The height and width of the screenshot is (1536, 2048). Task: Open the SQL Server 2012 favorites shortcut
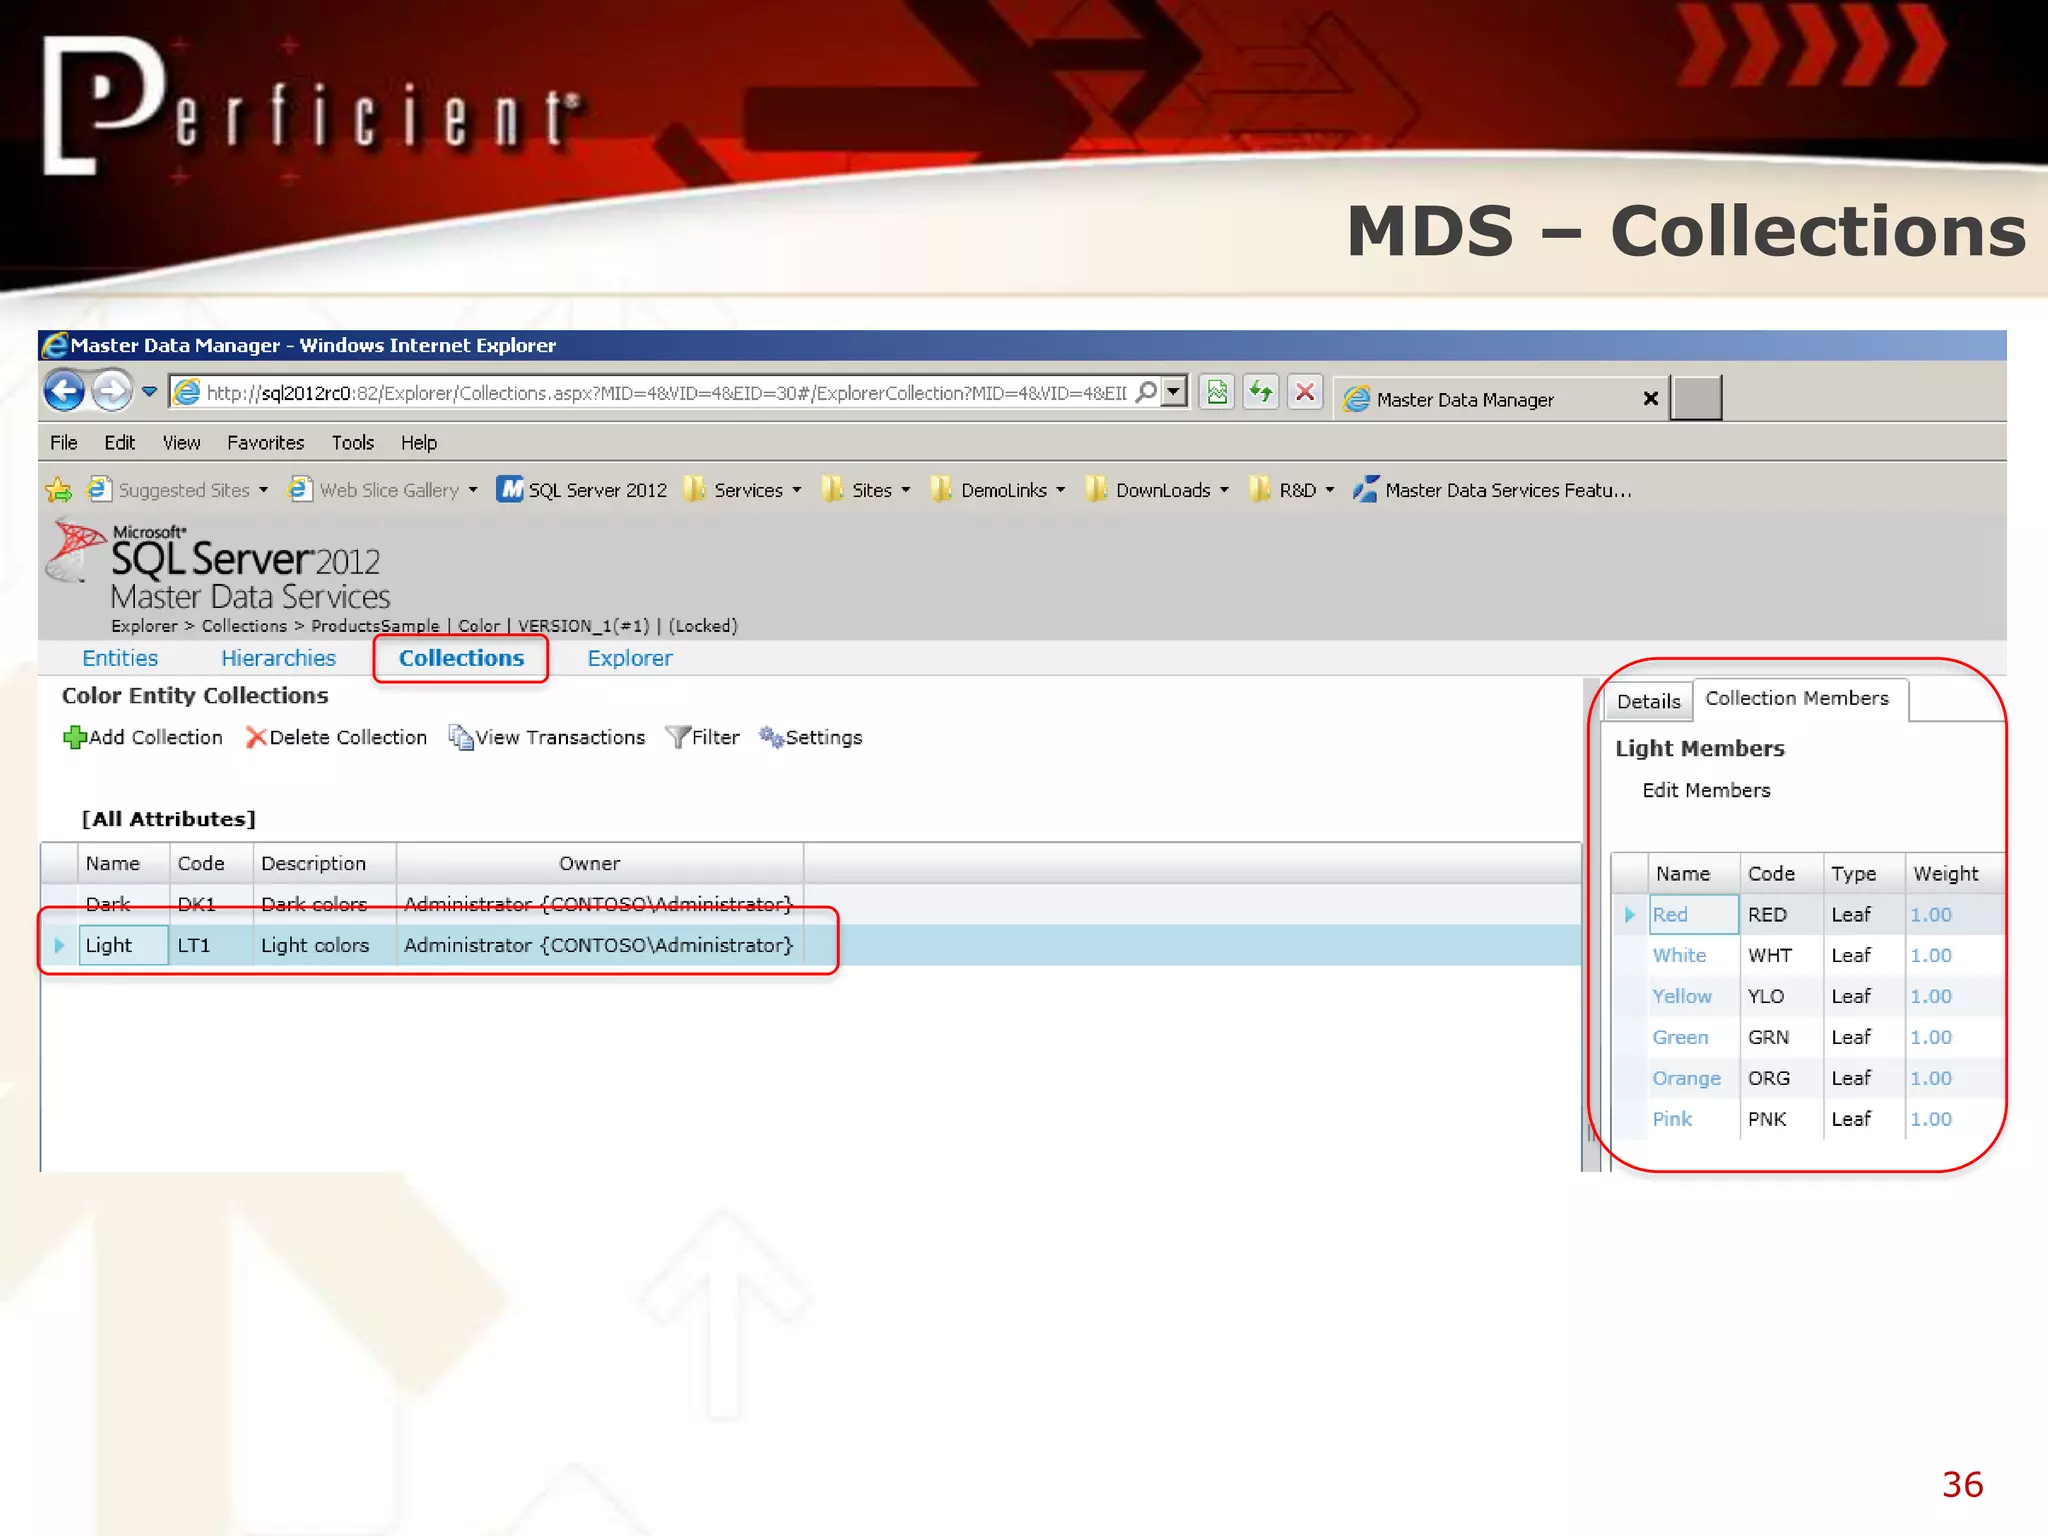tap(582, 490)
